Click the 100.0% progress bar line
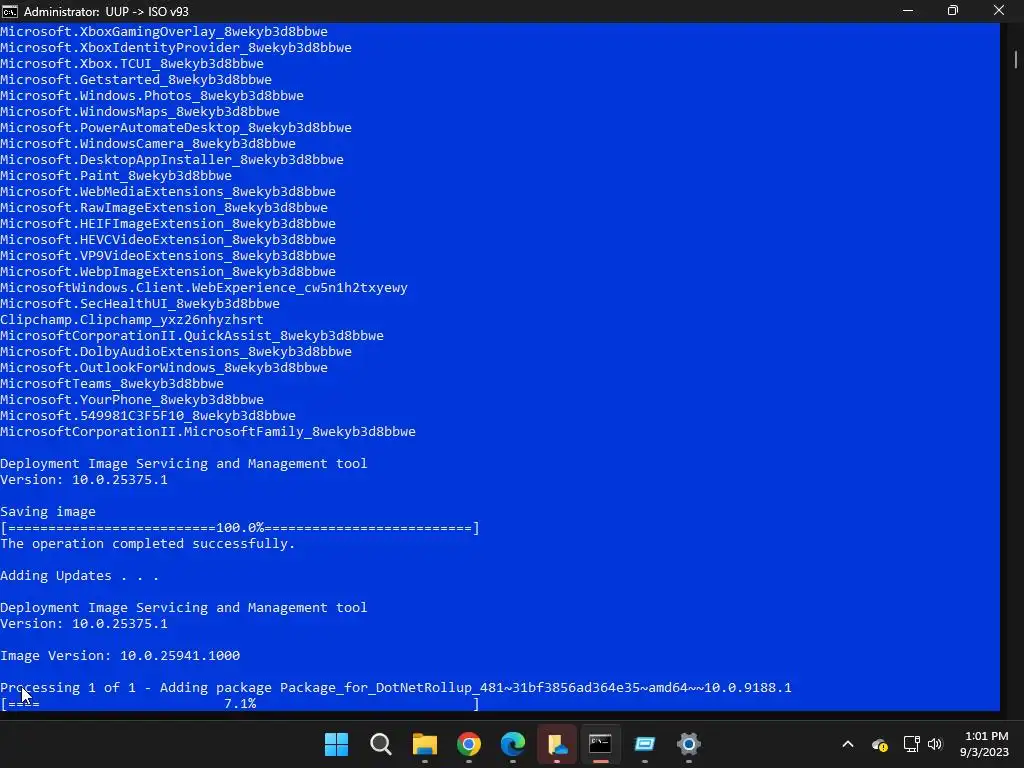Viewport: 1024px width, 768px height. 240,528
